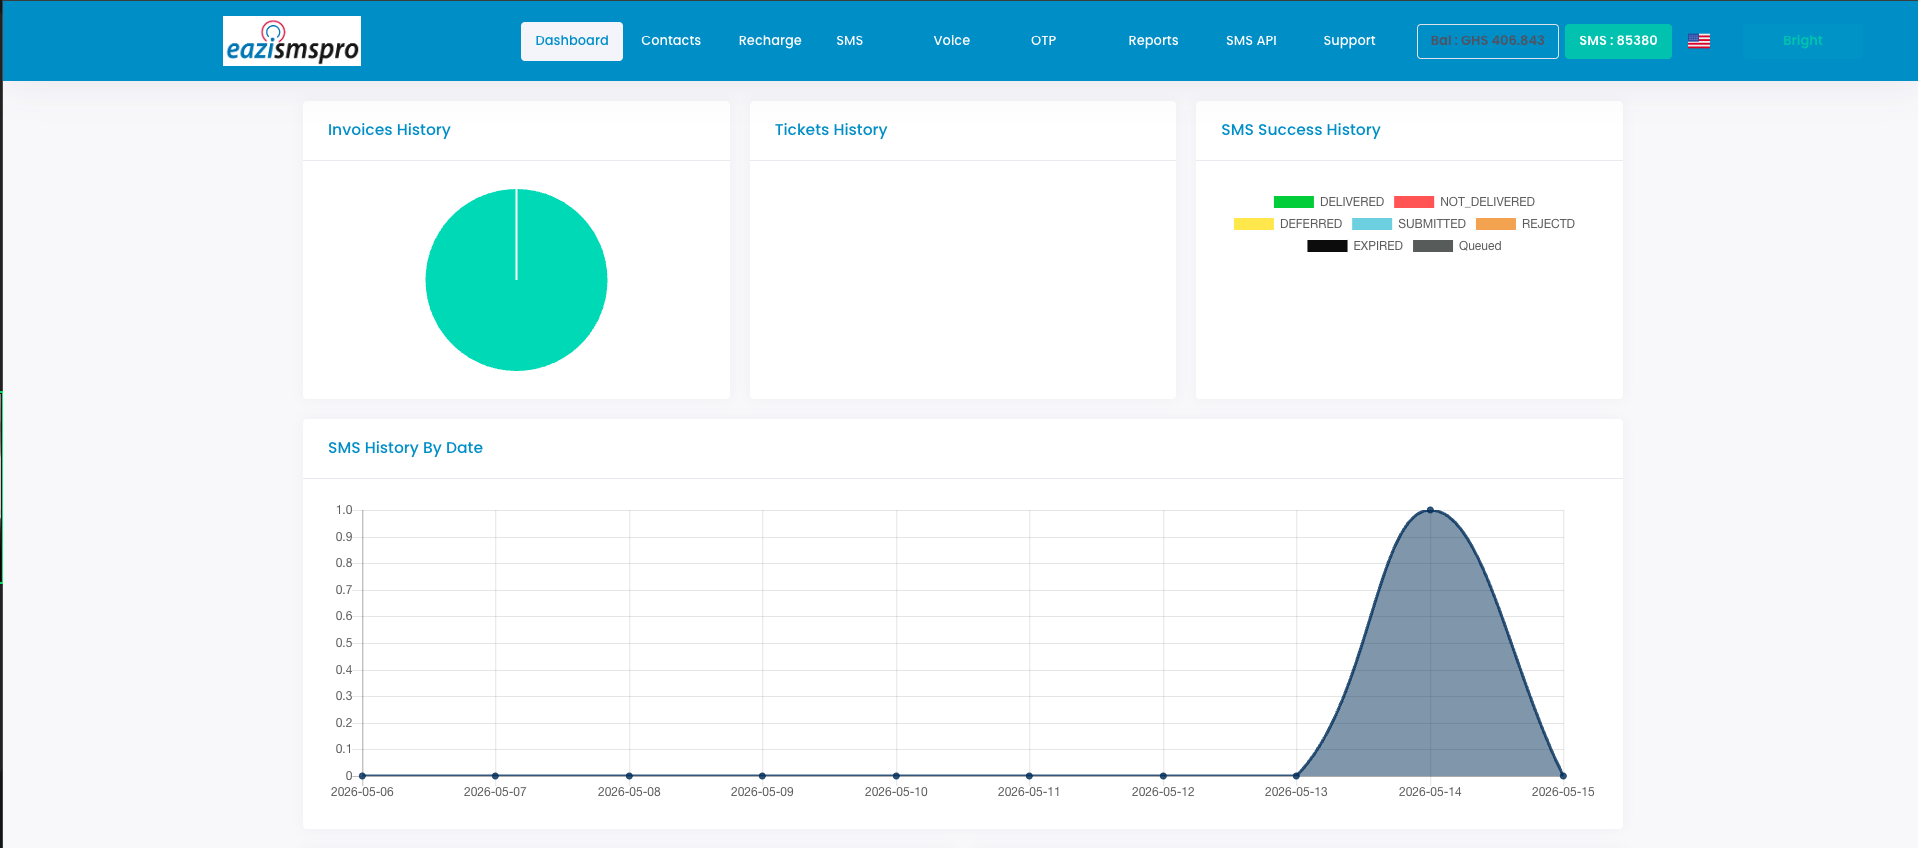Viewport: 1918px width, 848px height.
Task: Open the Dashboard tab
Action: [572, 41]
